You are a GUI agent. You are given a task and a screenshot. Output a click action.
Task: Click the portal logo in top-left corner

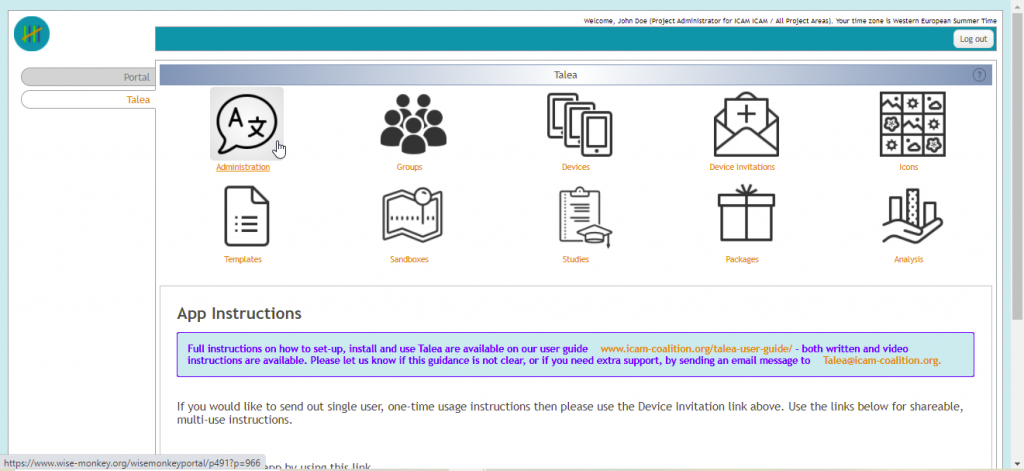pyautogui.click(x=32, y=34)
